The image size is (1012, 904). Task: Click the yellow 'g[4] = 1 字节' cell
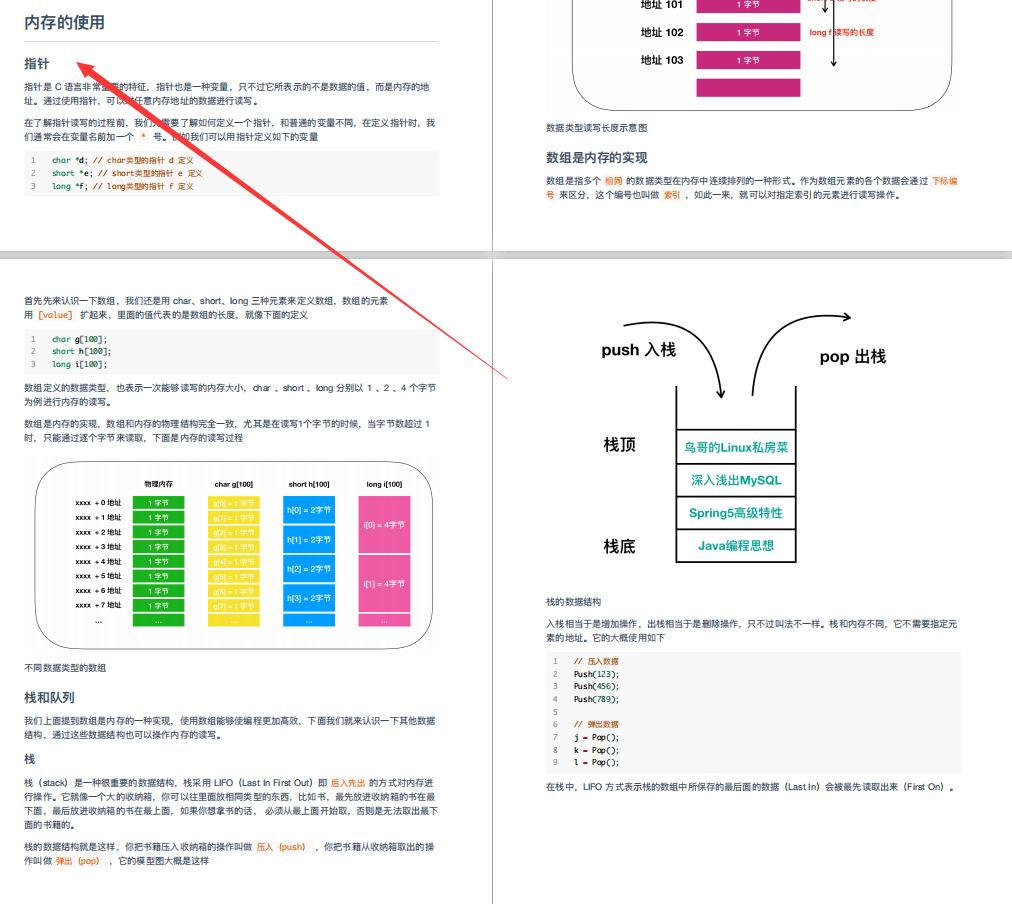(x=234, y=562)
